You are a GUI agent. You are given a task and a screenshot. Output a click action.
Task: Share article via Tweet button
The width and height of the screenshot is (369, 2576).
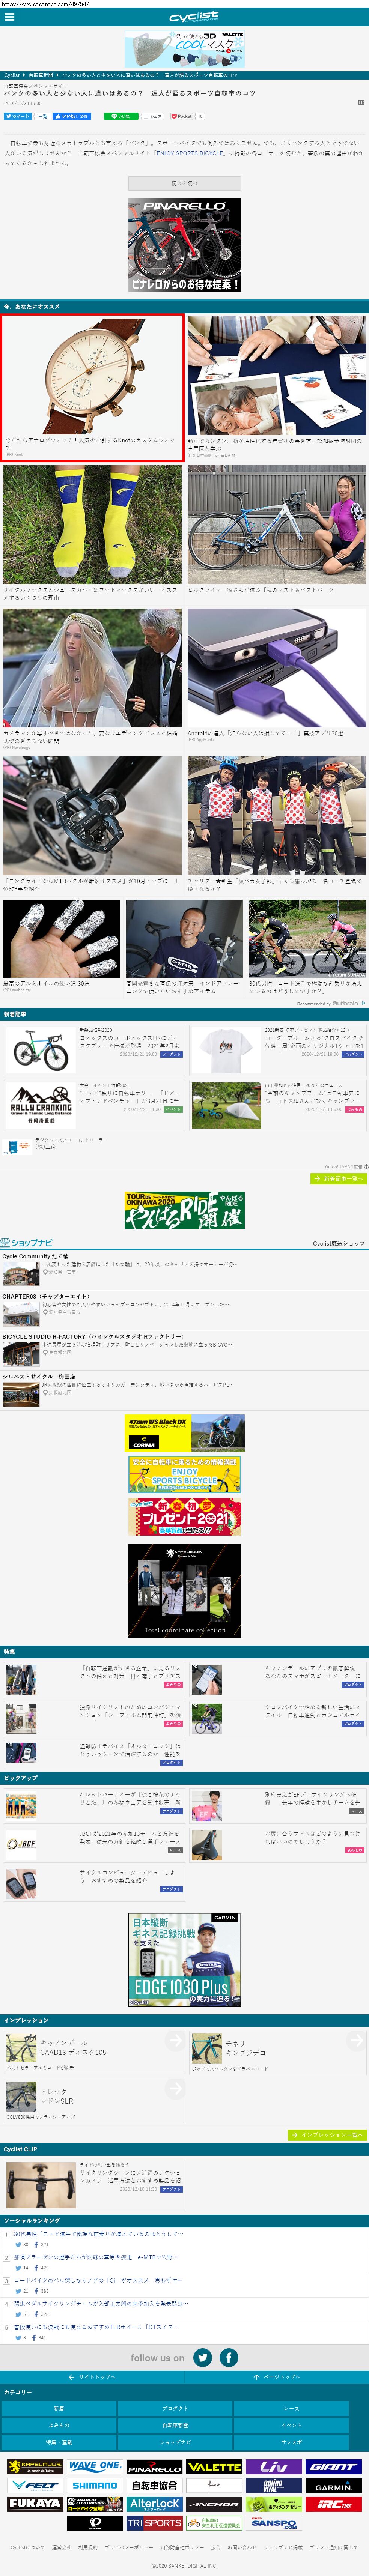(18, 116)
